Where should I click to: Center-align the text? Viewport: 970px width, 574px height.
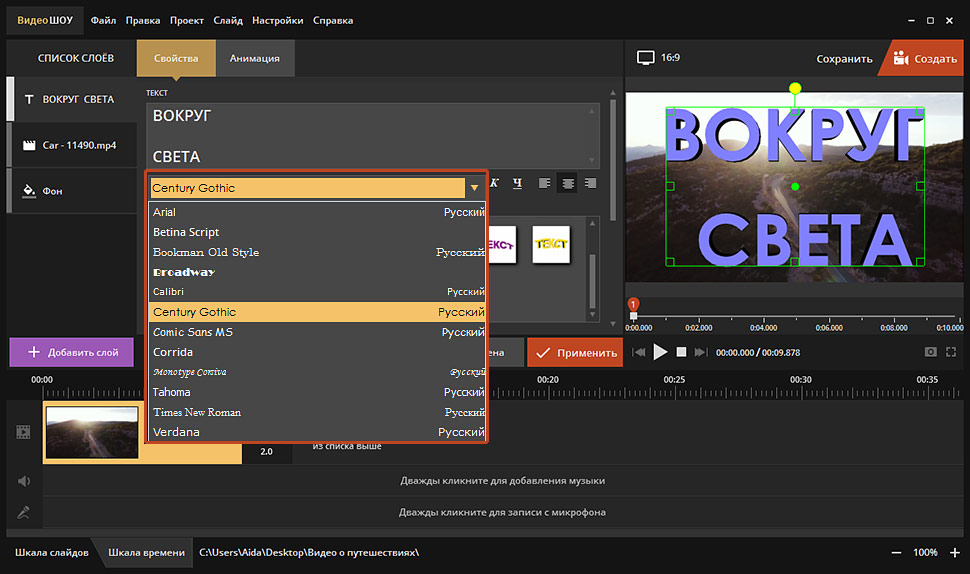click(567, 183)
